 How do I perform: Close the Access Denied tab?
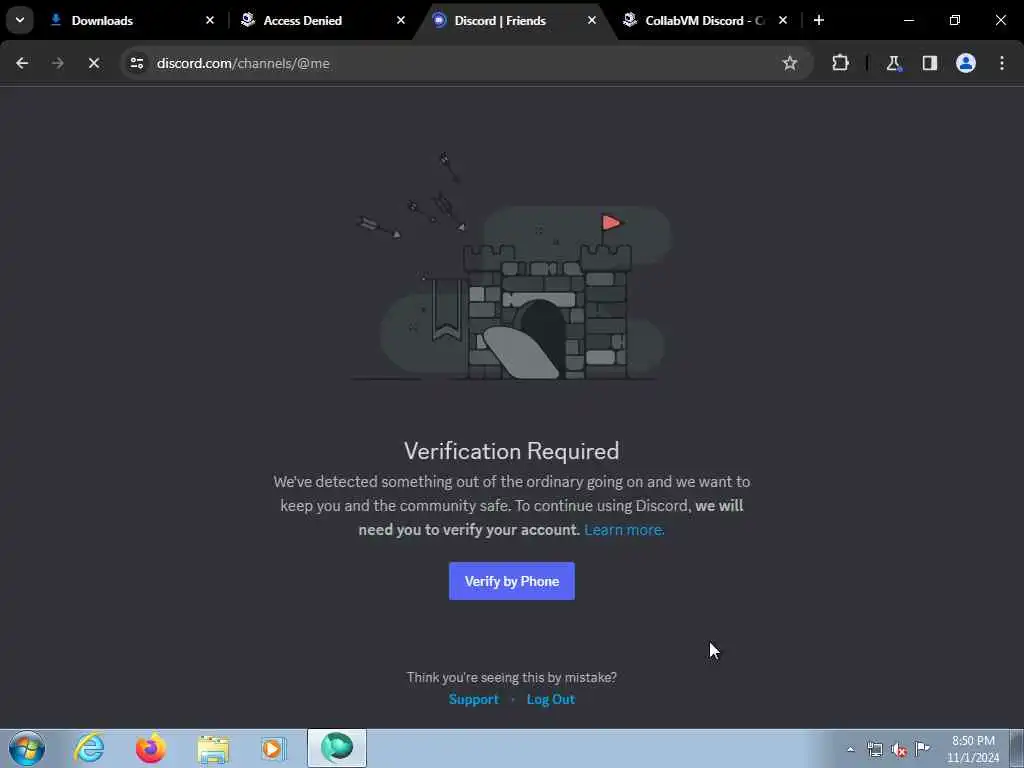tap(400, 20)
